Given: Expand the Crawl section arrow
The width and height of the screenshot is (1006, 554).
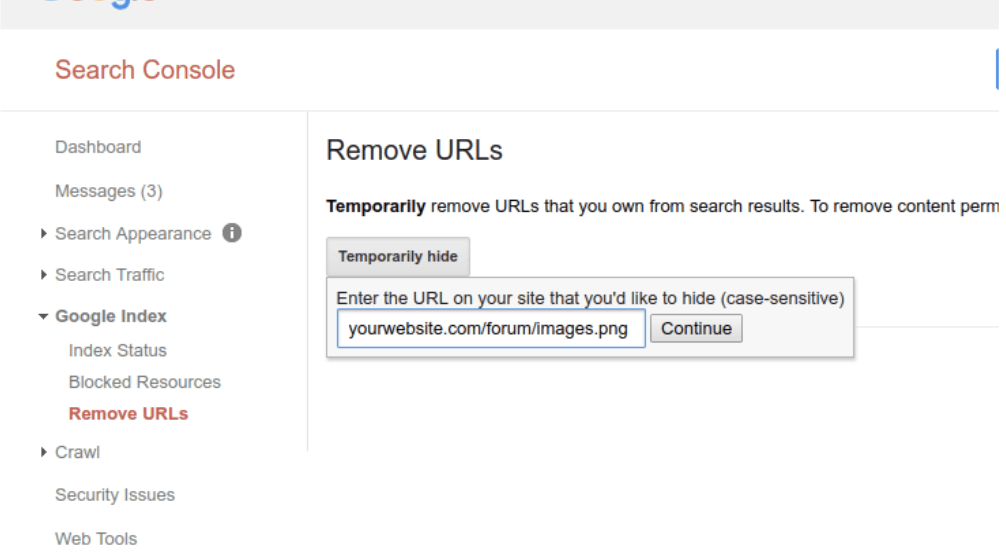Looking at the screenshot, I should pos(43,453).
